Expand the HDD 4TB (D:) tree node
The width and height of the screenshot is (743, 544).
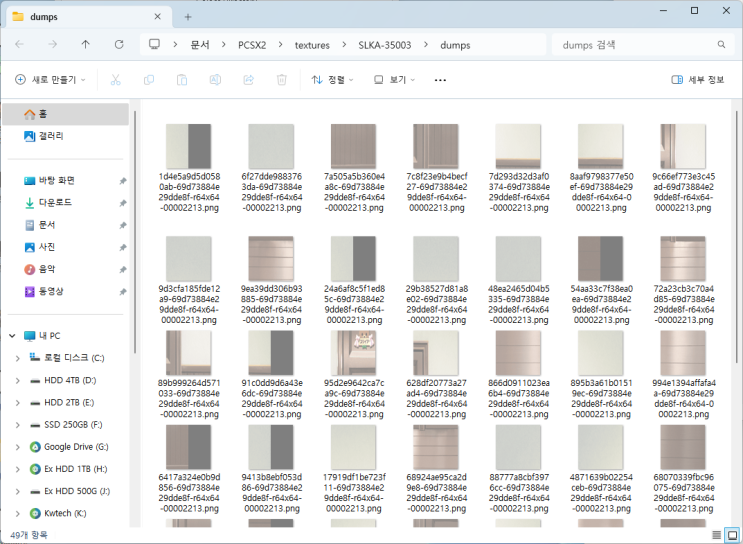click(x=17, y=380)
